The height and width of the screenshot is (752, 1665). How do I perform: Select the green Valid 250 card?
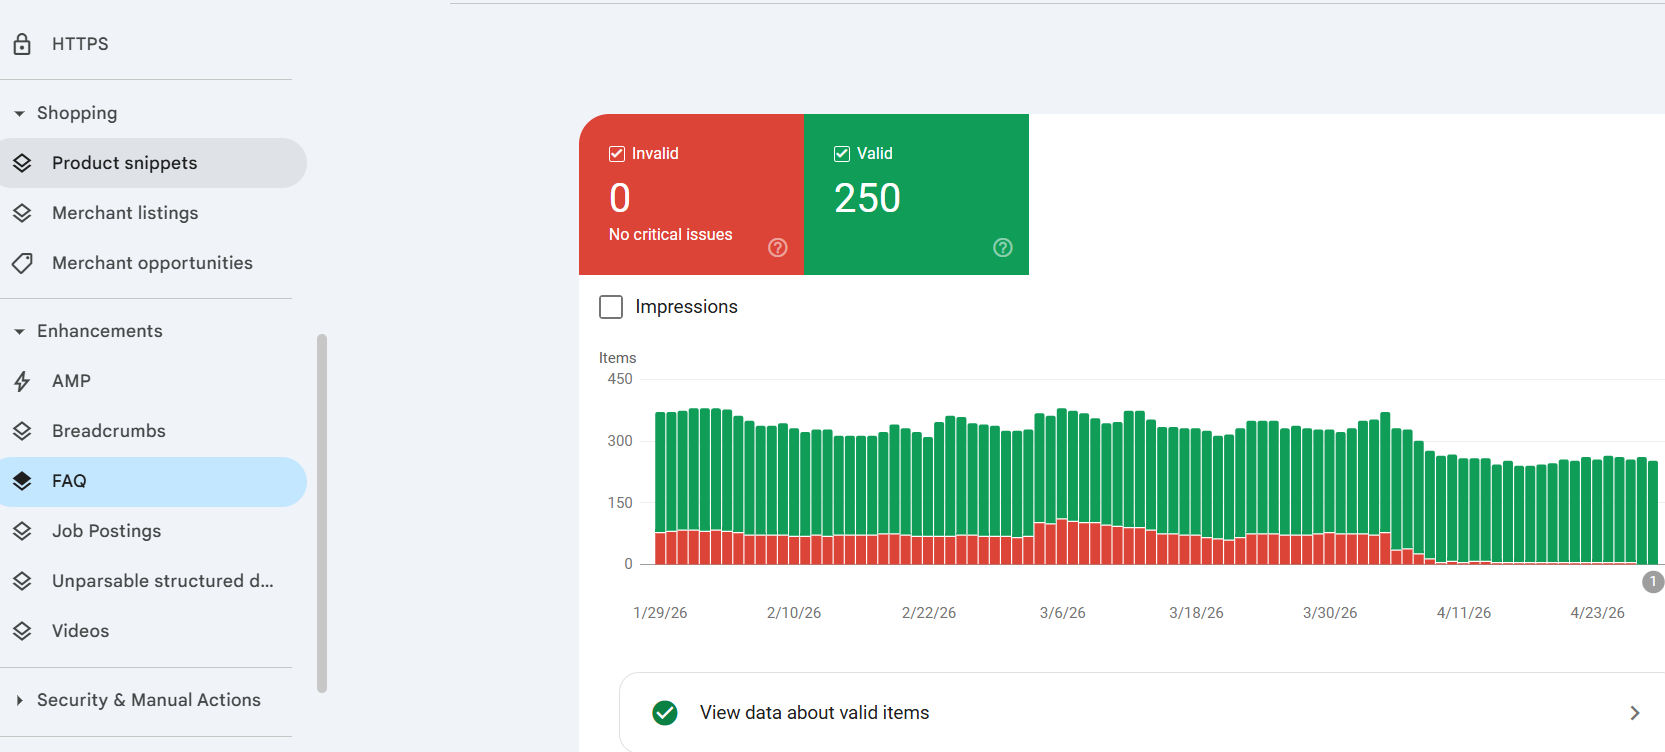click(x=916, y=195)
